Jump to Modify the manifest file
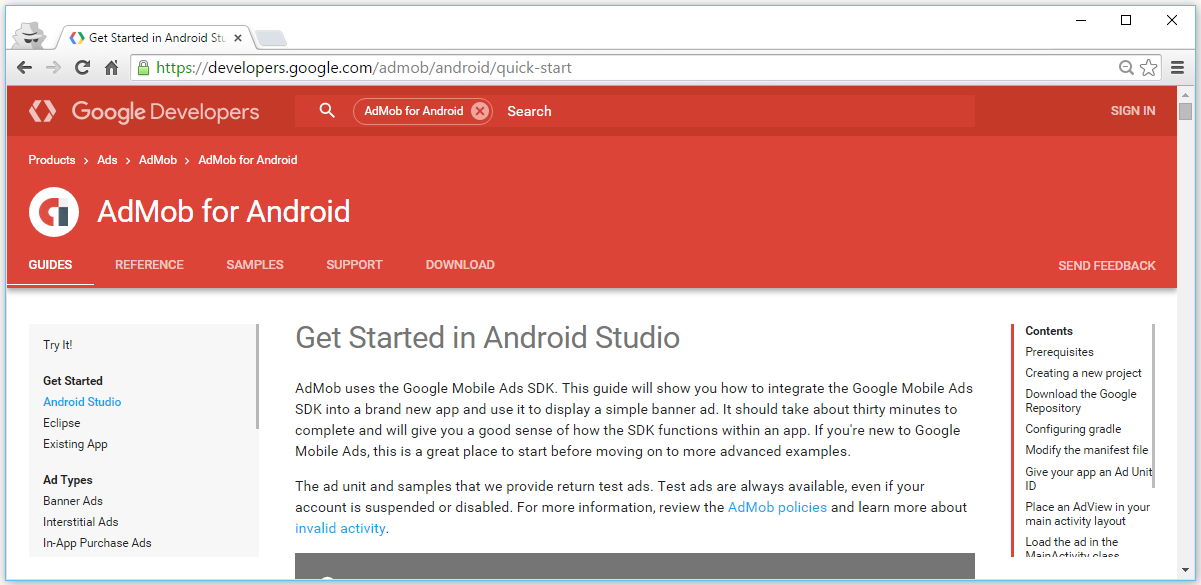 click(x=1086, y=450)
